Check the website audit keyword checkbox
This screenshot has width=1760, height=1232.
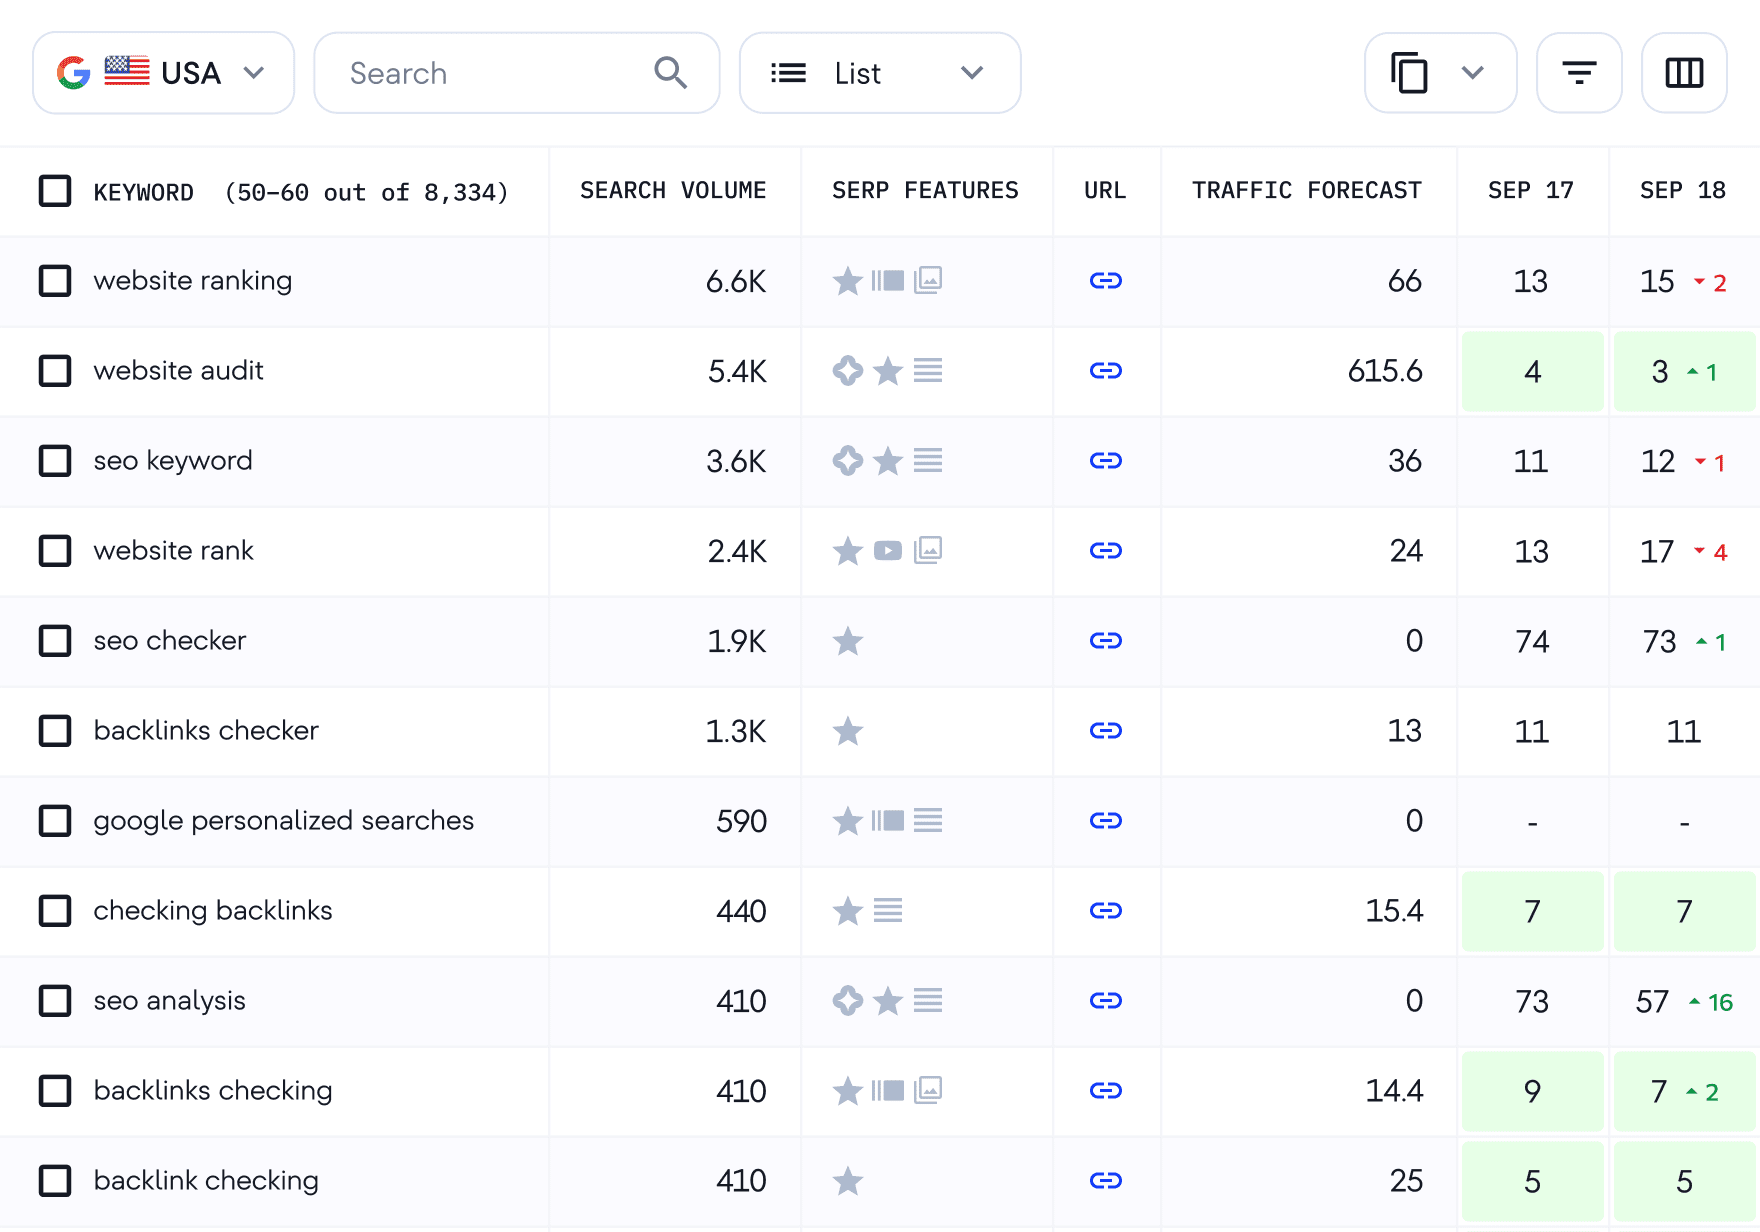pyautogui.click(x=55, y=371)
